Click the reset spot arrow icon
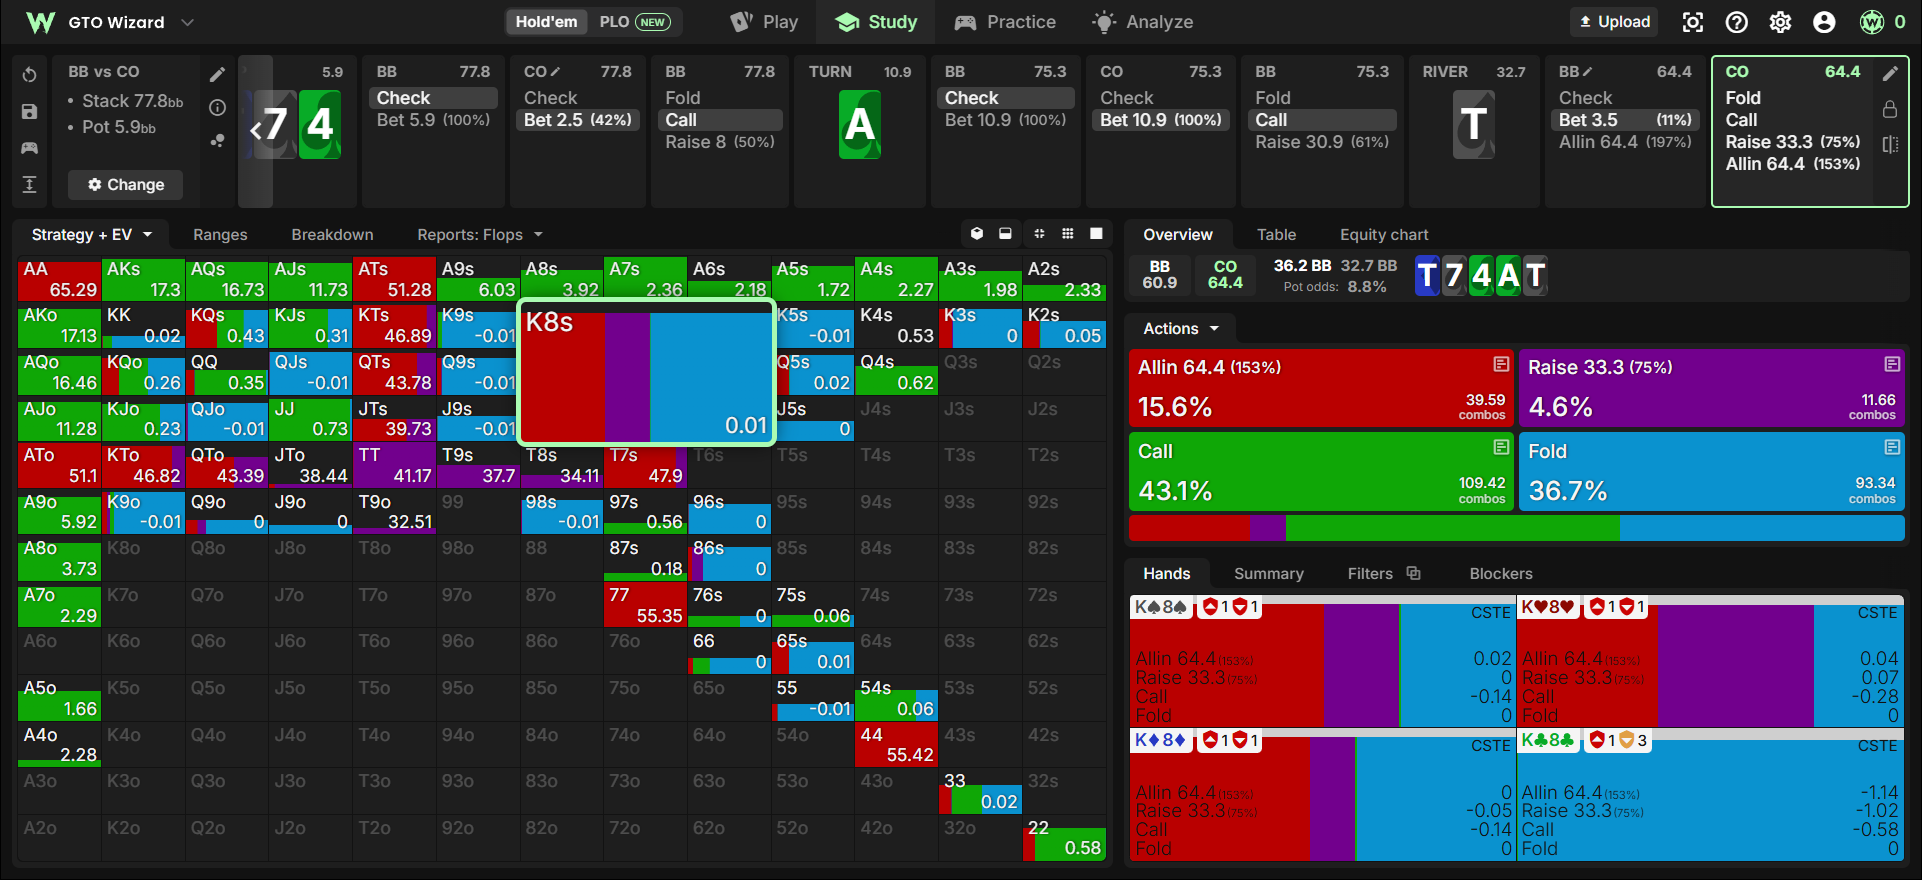The image size is (1922, 880). [x=29, y=75]
